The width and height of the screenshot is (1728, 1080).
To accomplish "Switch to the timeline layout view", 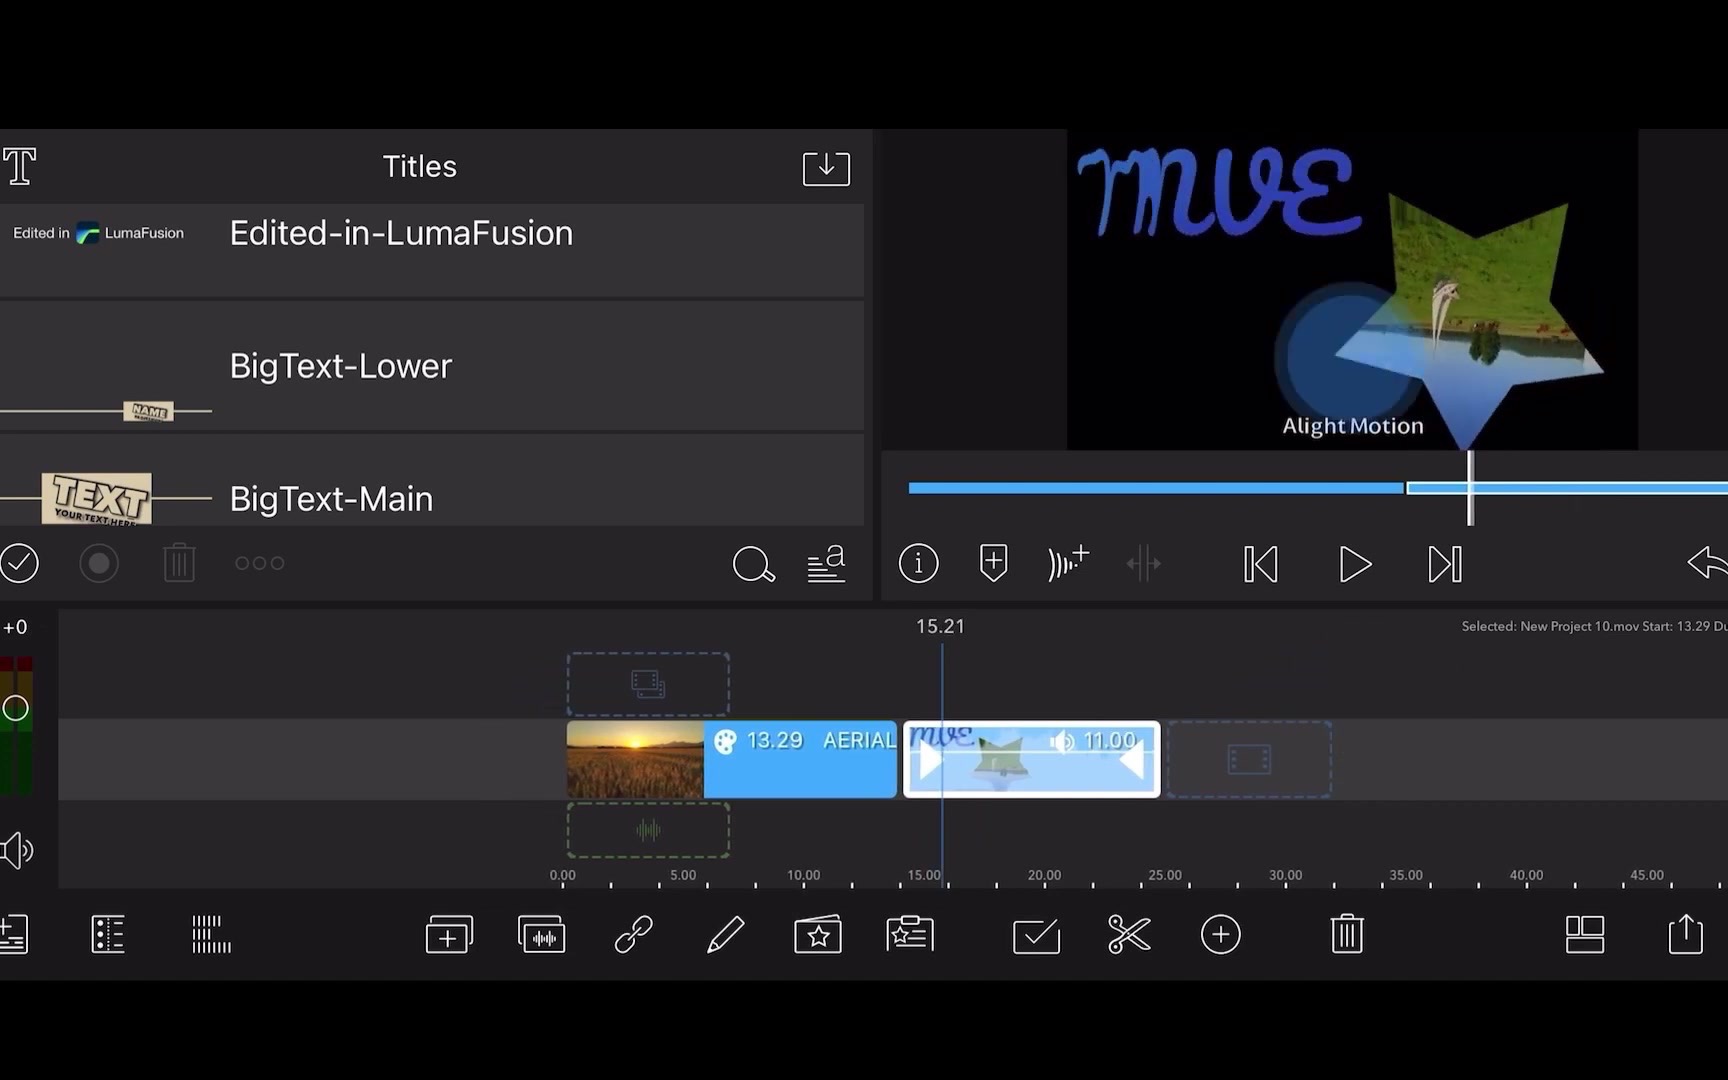I will [x=1584, y=934].
